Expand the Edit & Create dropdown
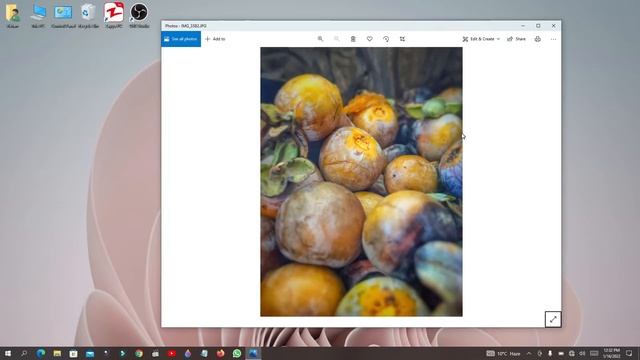Image resolution: width=640 pixels, height=360 pixels. point(481,39)
